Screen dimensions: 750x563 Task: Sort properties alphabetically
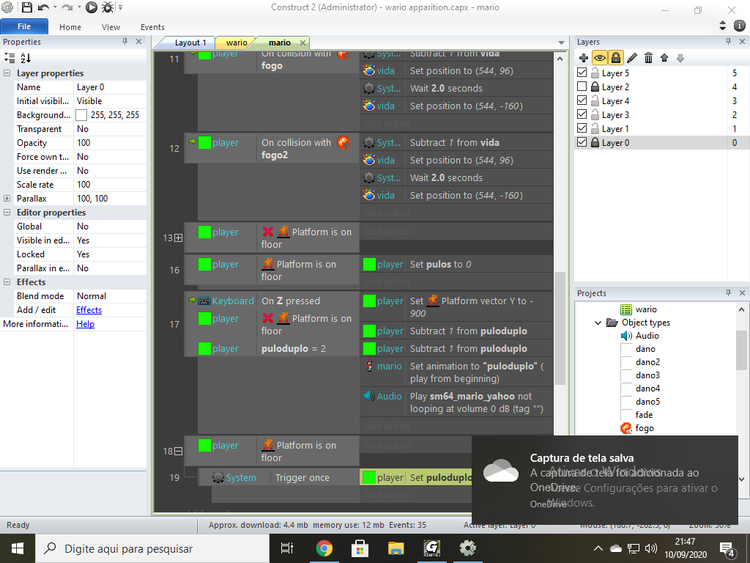[26, 58]
